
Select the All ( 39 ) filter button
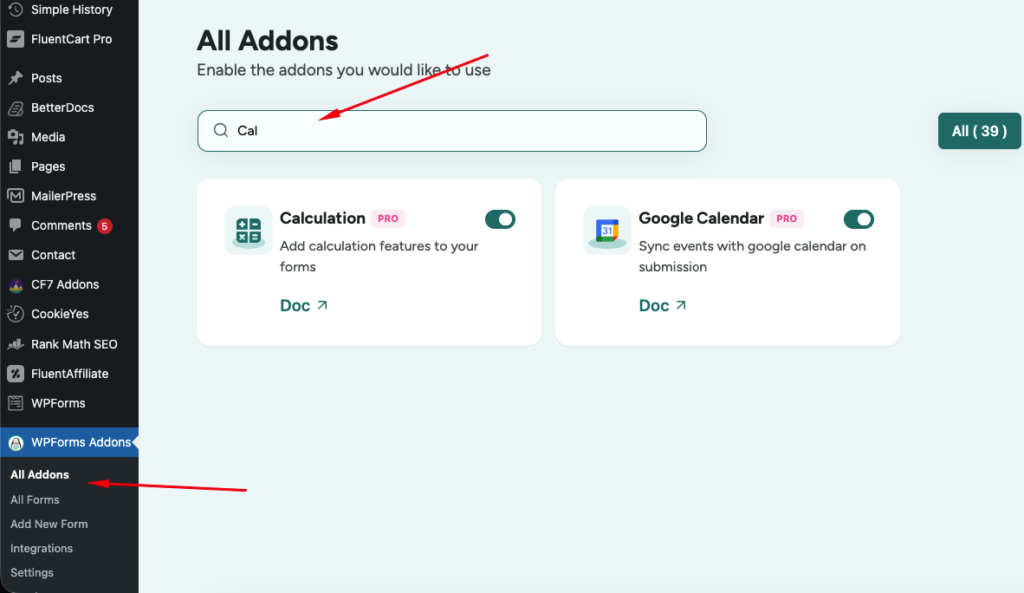[x=979, y=131]
